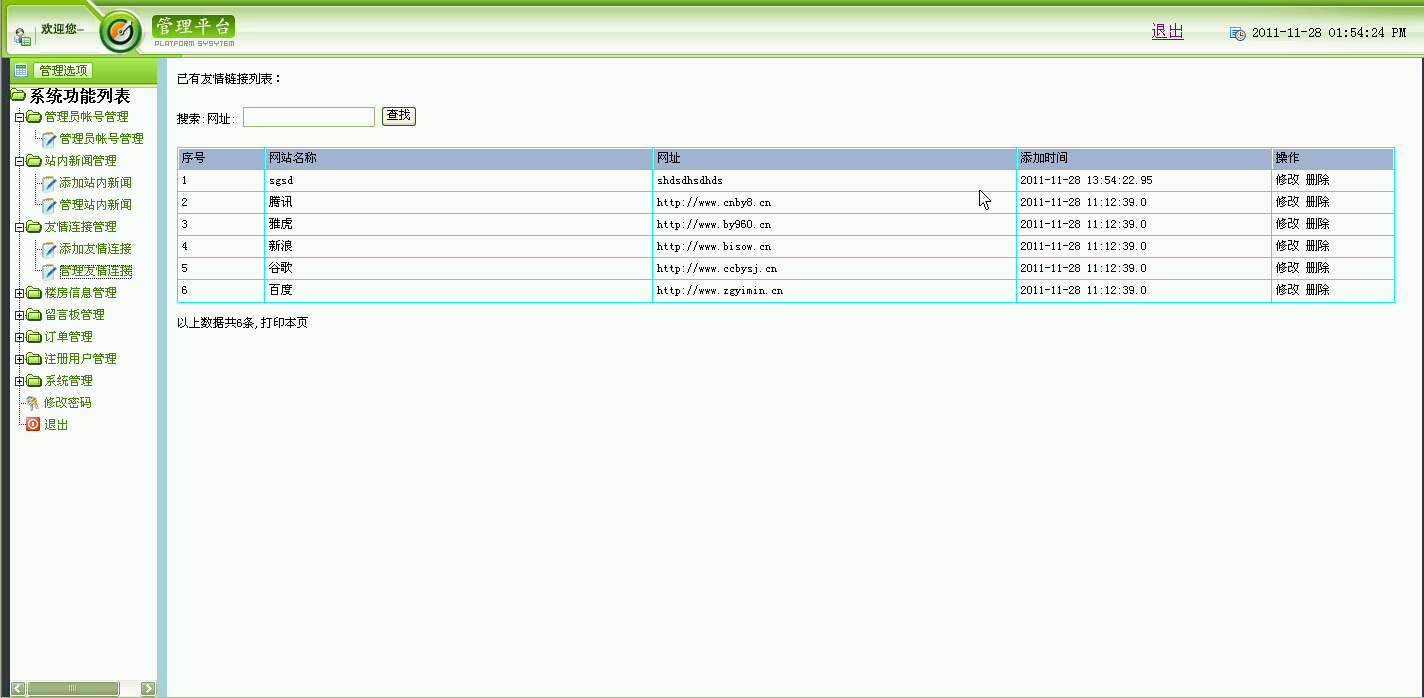Click the folder icon of 注册用户管理

34,359
